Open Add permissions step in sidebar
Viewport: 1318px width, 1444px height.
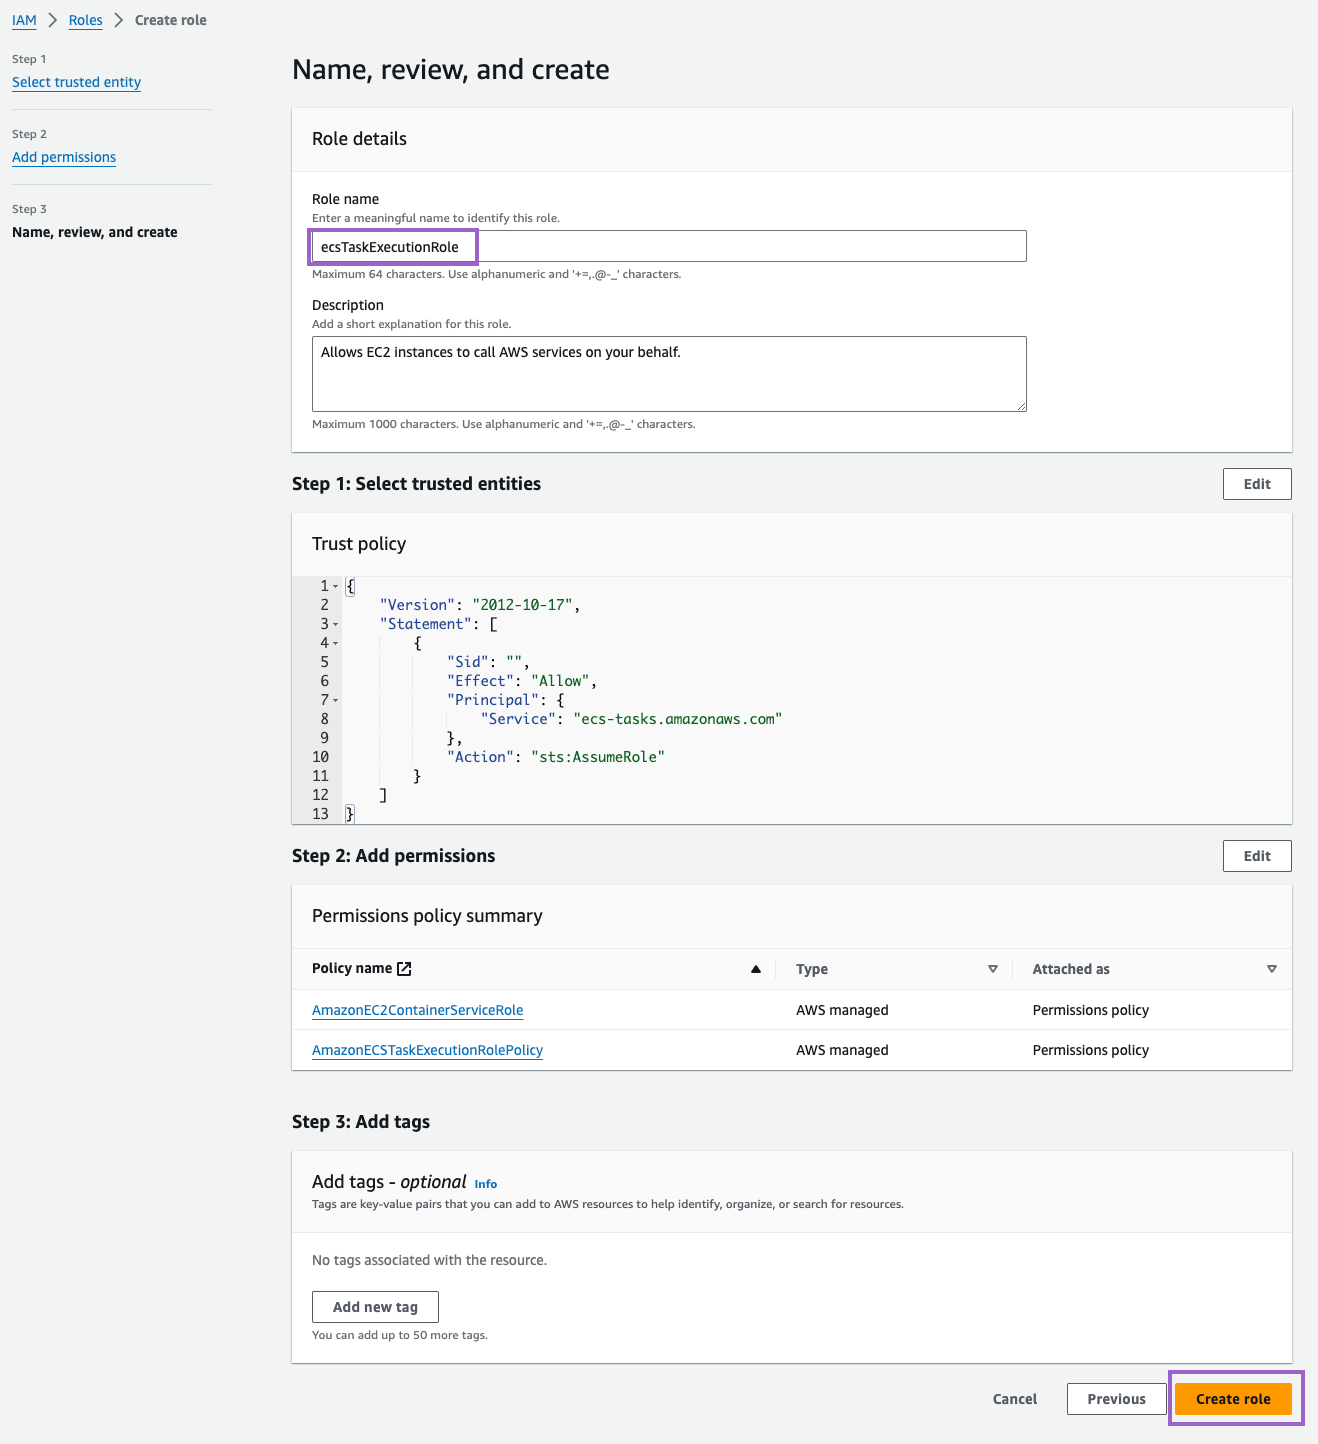(x=64, y=157)
